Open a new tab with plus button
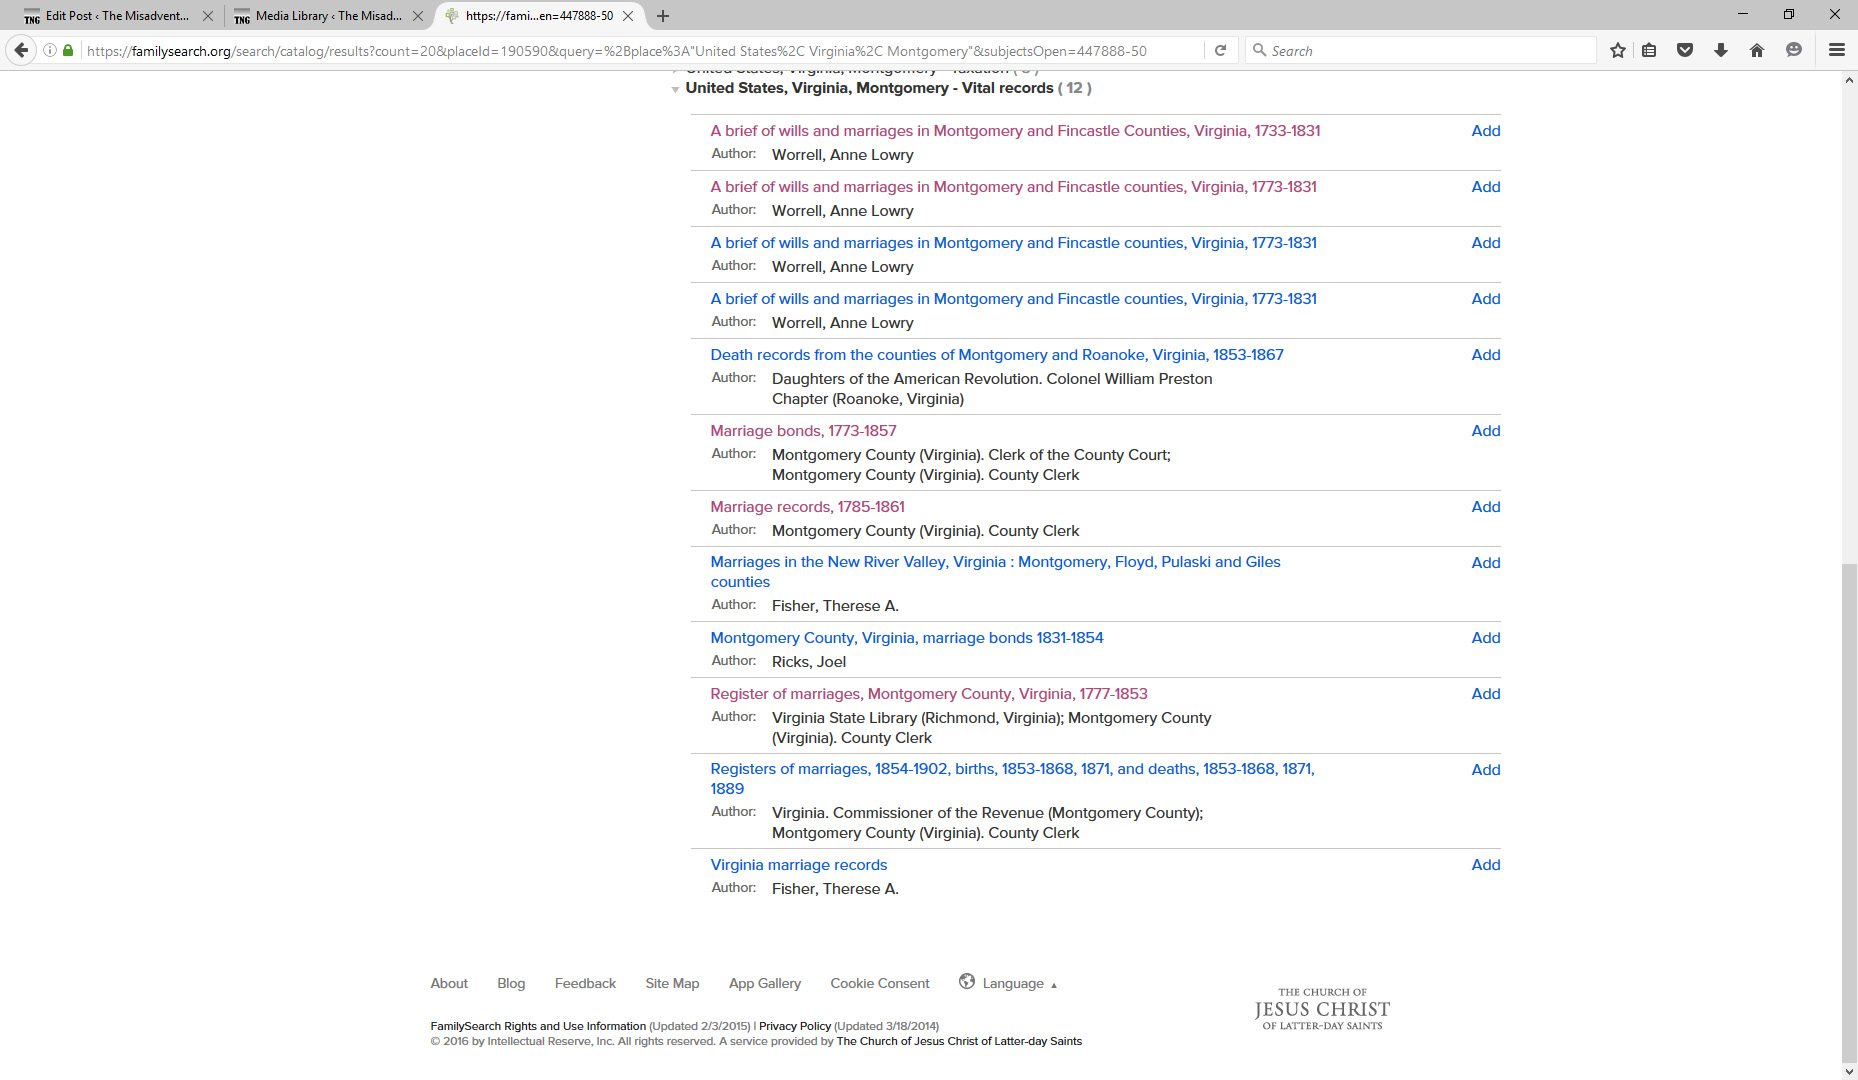The height and width of the screenshot is (1080, 1858). pos(663,16)
